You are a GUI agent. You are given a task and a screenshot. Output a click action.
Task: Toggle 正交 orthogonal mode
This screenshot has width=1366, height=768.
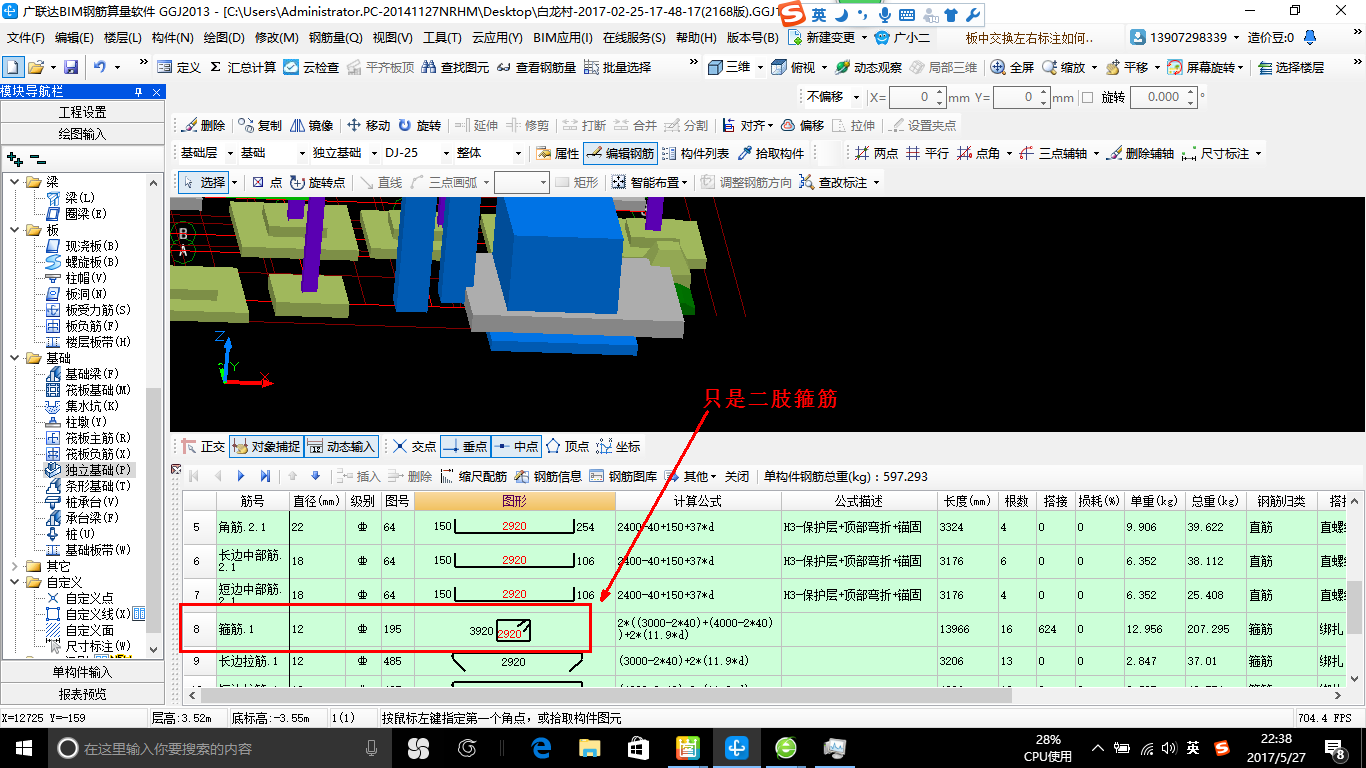pos(202,446)
